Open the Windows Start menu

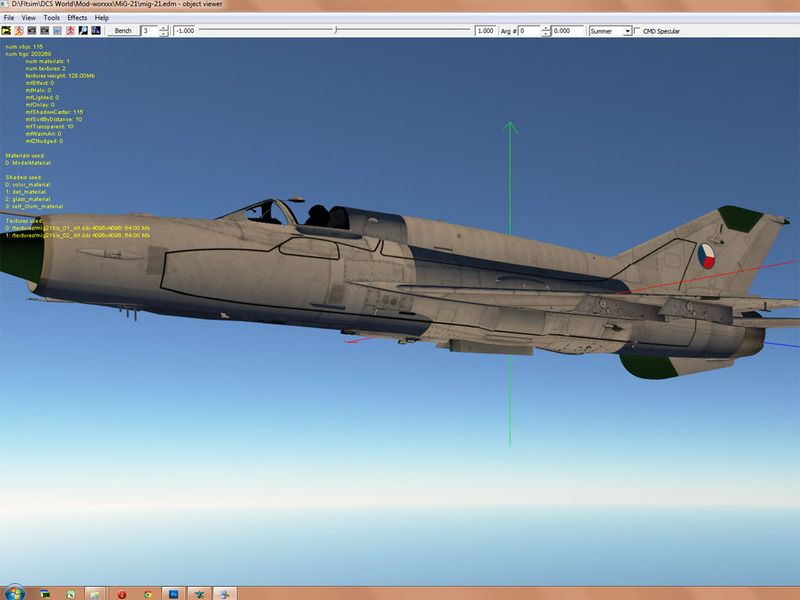click(x=14, y=593)
